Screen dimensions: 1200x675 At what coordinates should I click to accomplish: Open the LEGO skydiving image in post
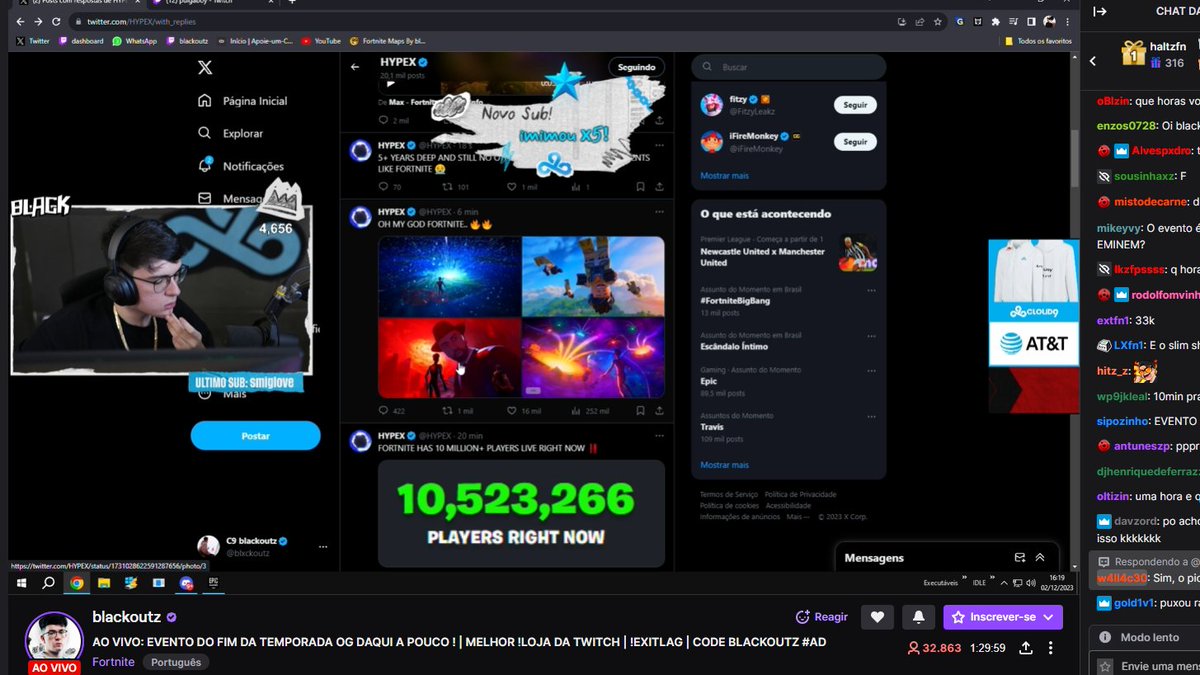coord(593,276)
